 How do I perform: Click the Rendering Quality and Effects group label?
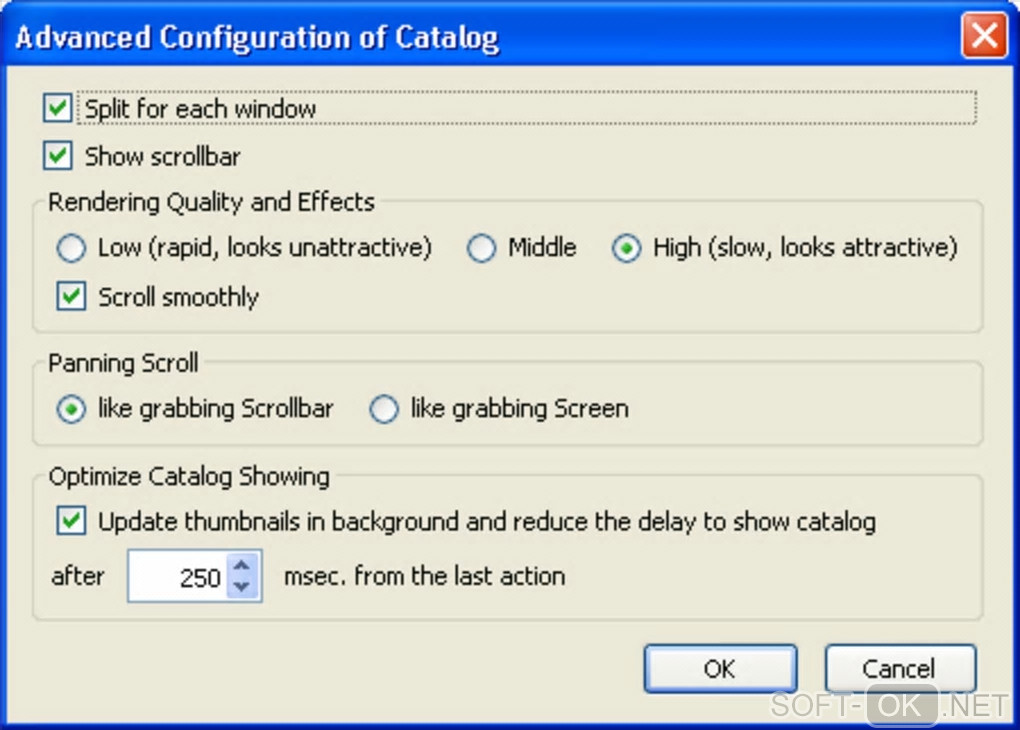tap(211, 202)
